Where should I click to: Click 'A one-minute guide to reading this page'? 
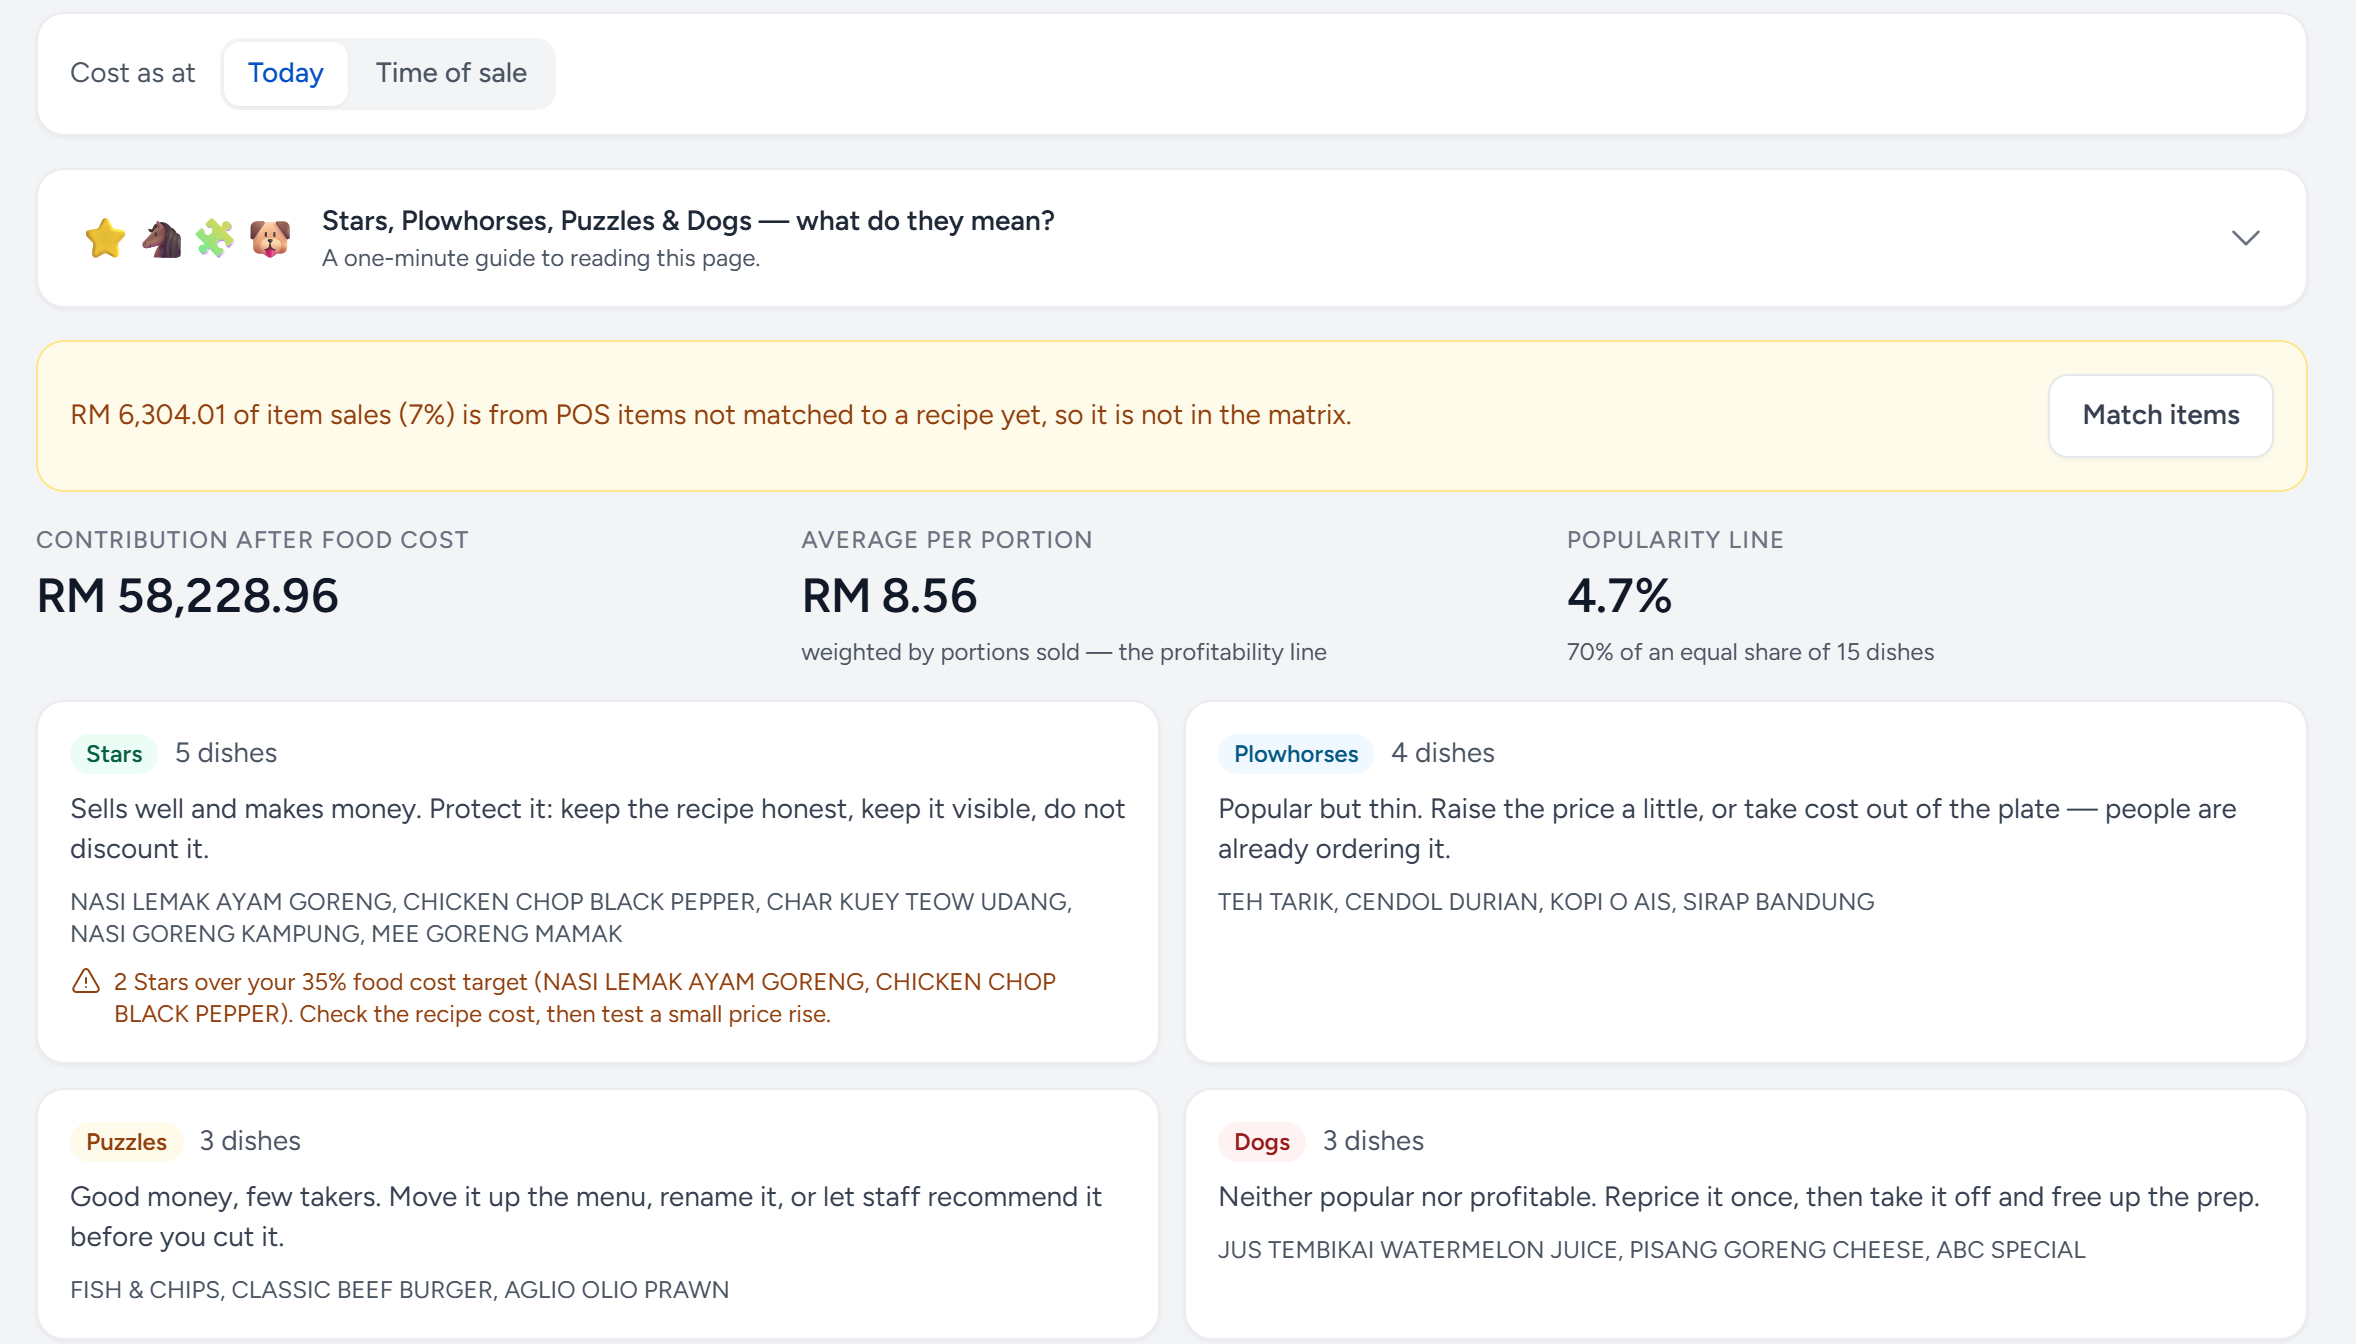pos(541,258)
